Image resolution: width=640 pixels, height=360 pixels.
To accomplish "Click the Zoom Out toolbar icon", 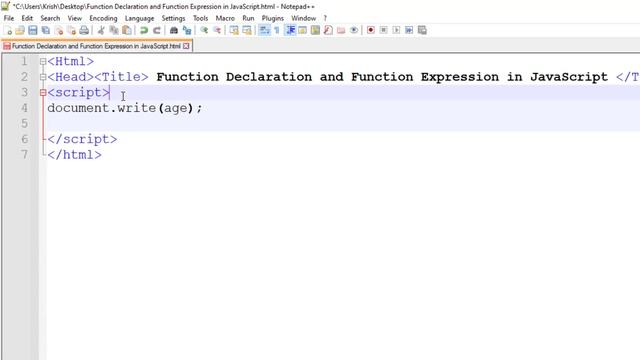I will pos(217,30).
